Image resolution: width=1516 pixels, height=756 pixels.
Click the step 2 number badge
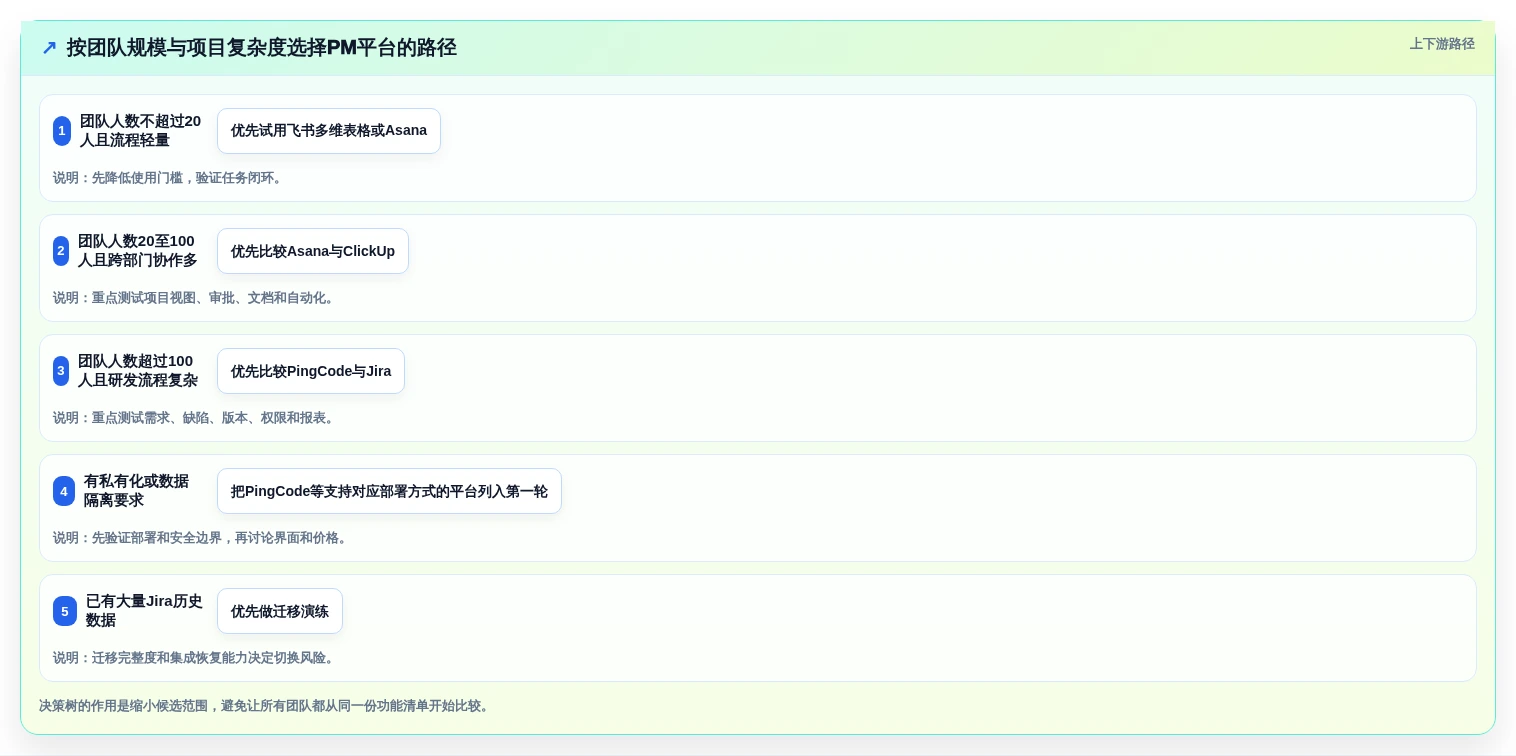coord(61,251)
